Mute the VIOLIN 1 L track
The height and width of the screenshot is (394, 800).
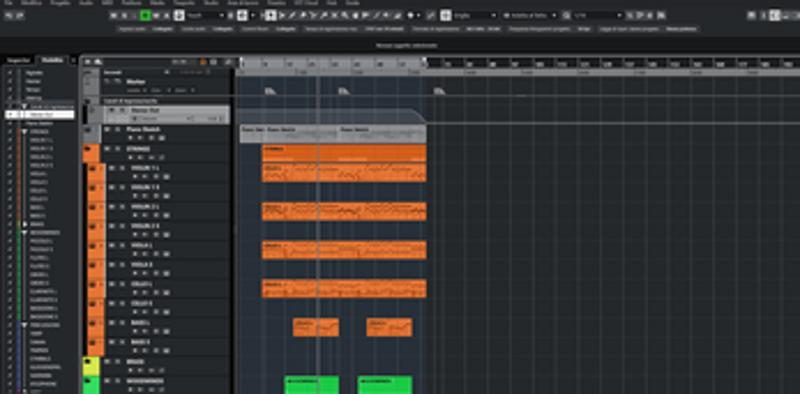pos(112,168)
